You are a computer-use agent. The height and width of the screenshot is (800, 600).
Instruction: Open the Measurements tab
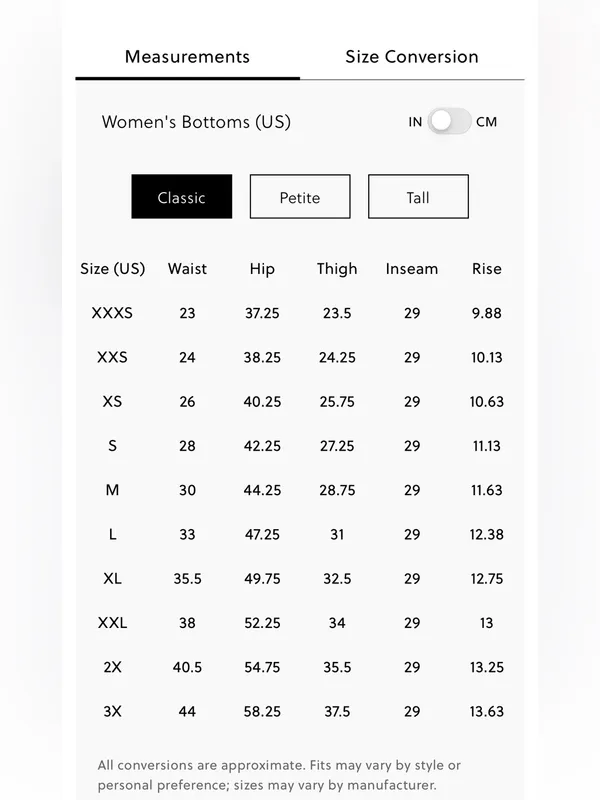[187, 57]
